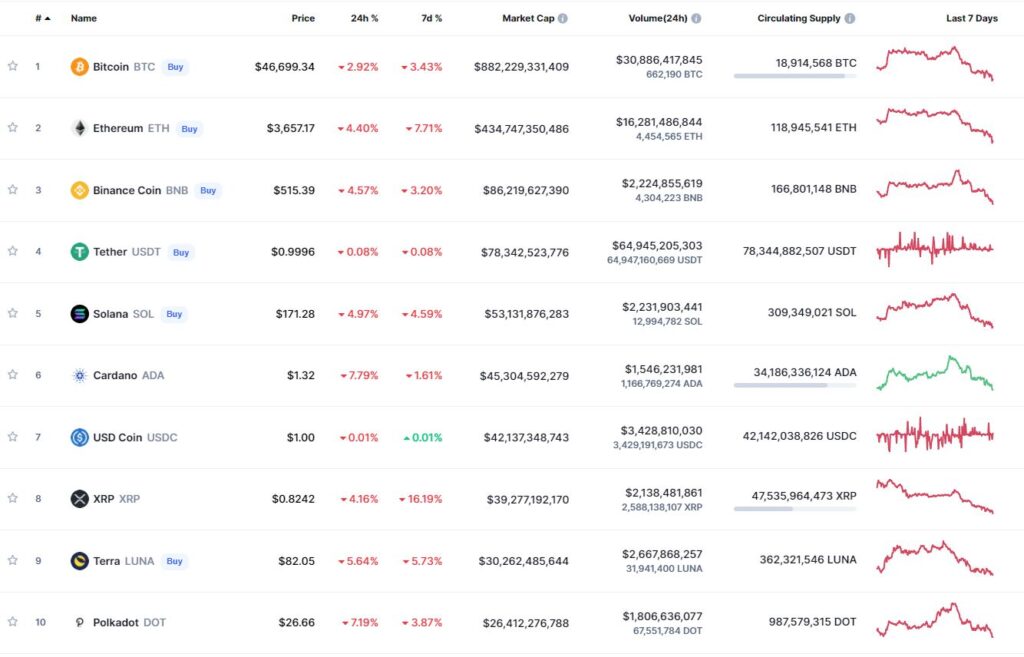Open the Polkadot DOT coin page
Viewport: 1024px width, 657px height.
(129, 622)
